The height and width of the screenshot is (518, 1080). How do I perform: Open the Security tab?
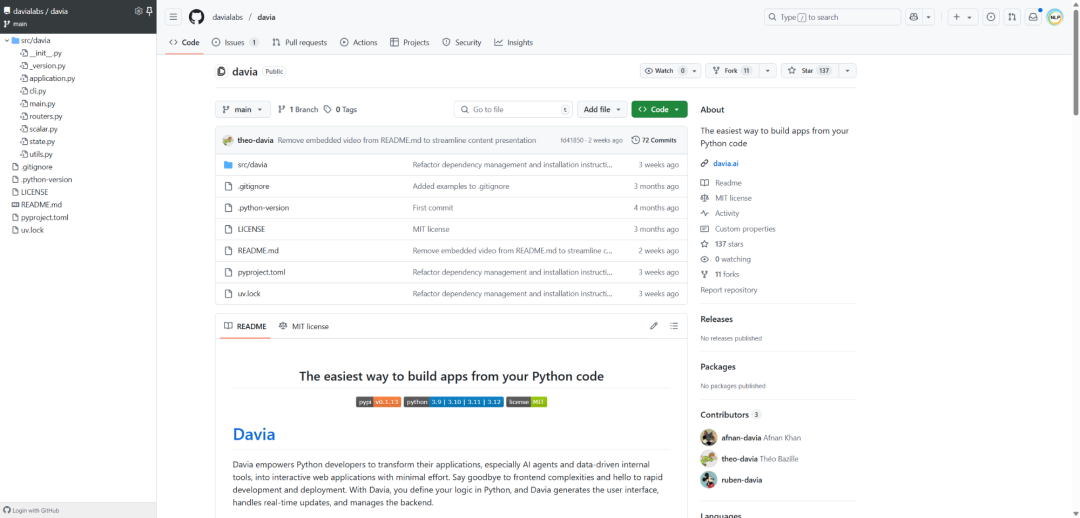click(461, 43)
